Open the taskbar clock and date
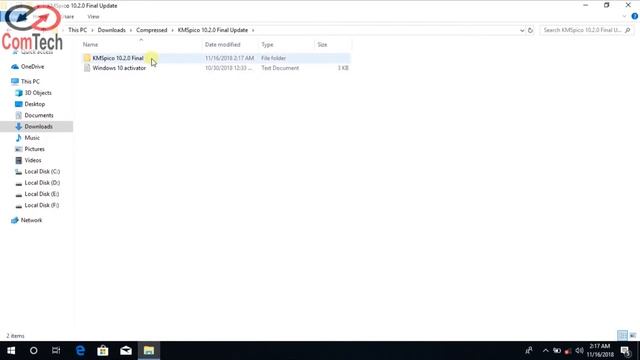640x360 pixels. 600,351
